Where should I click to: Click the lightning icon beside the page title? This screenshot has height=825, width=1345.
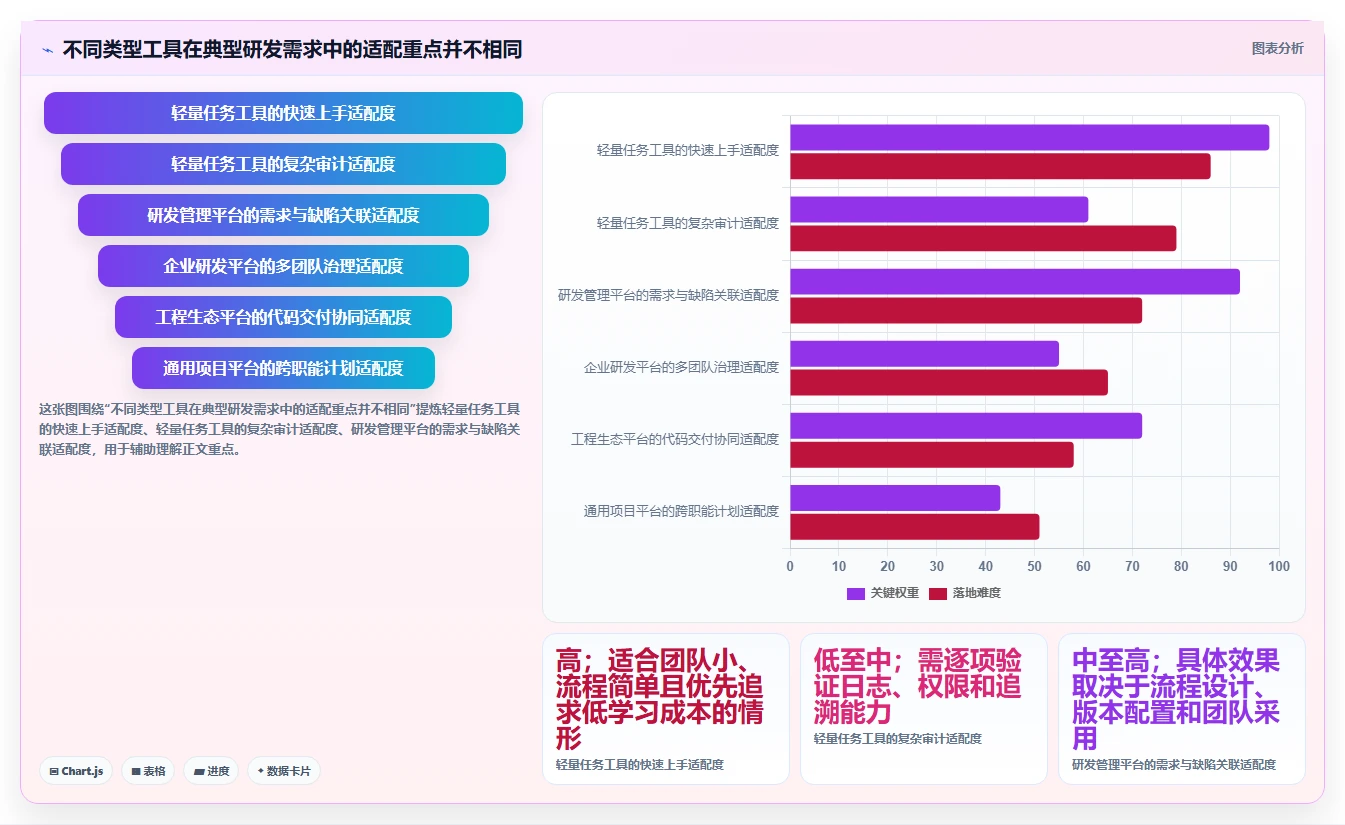(x=48, y=50)
